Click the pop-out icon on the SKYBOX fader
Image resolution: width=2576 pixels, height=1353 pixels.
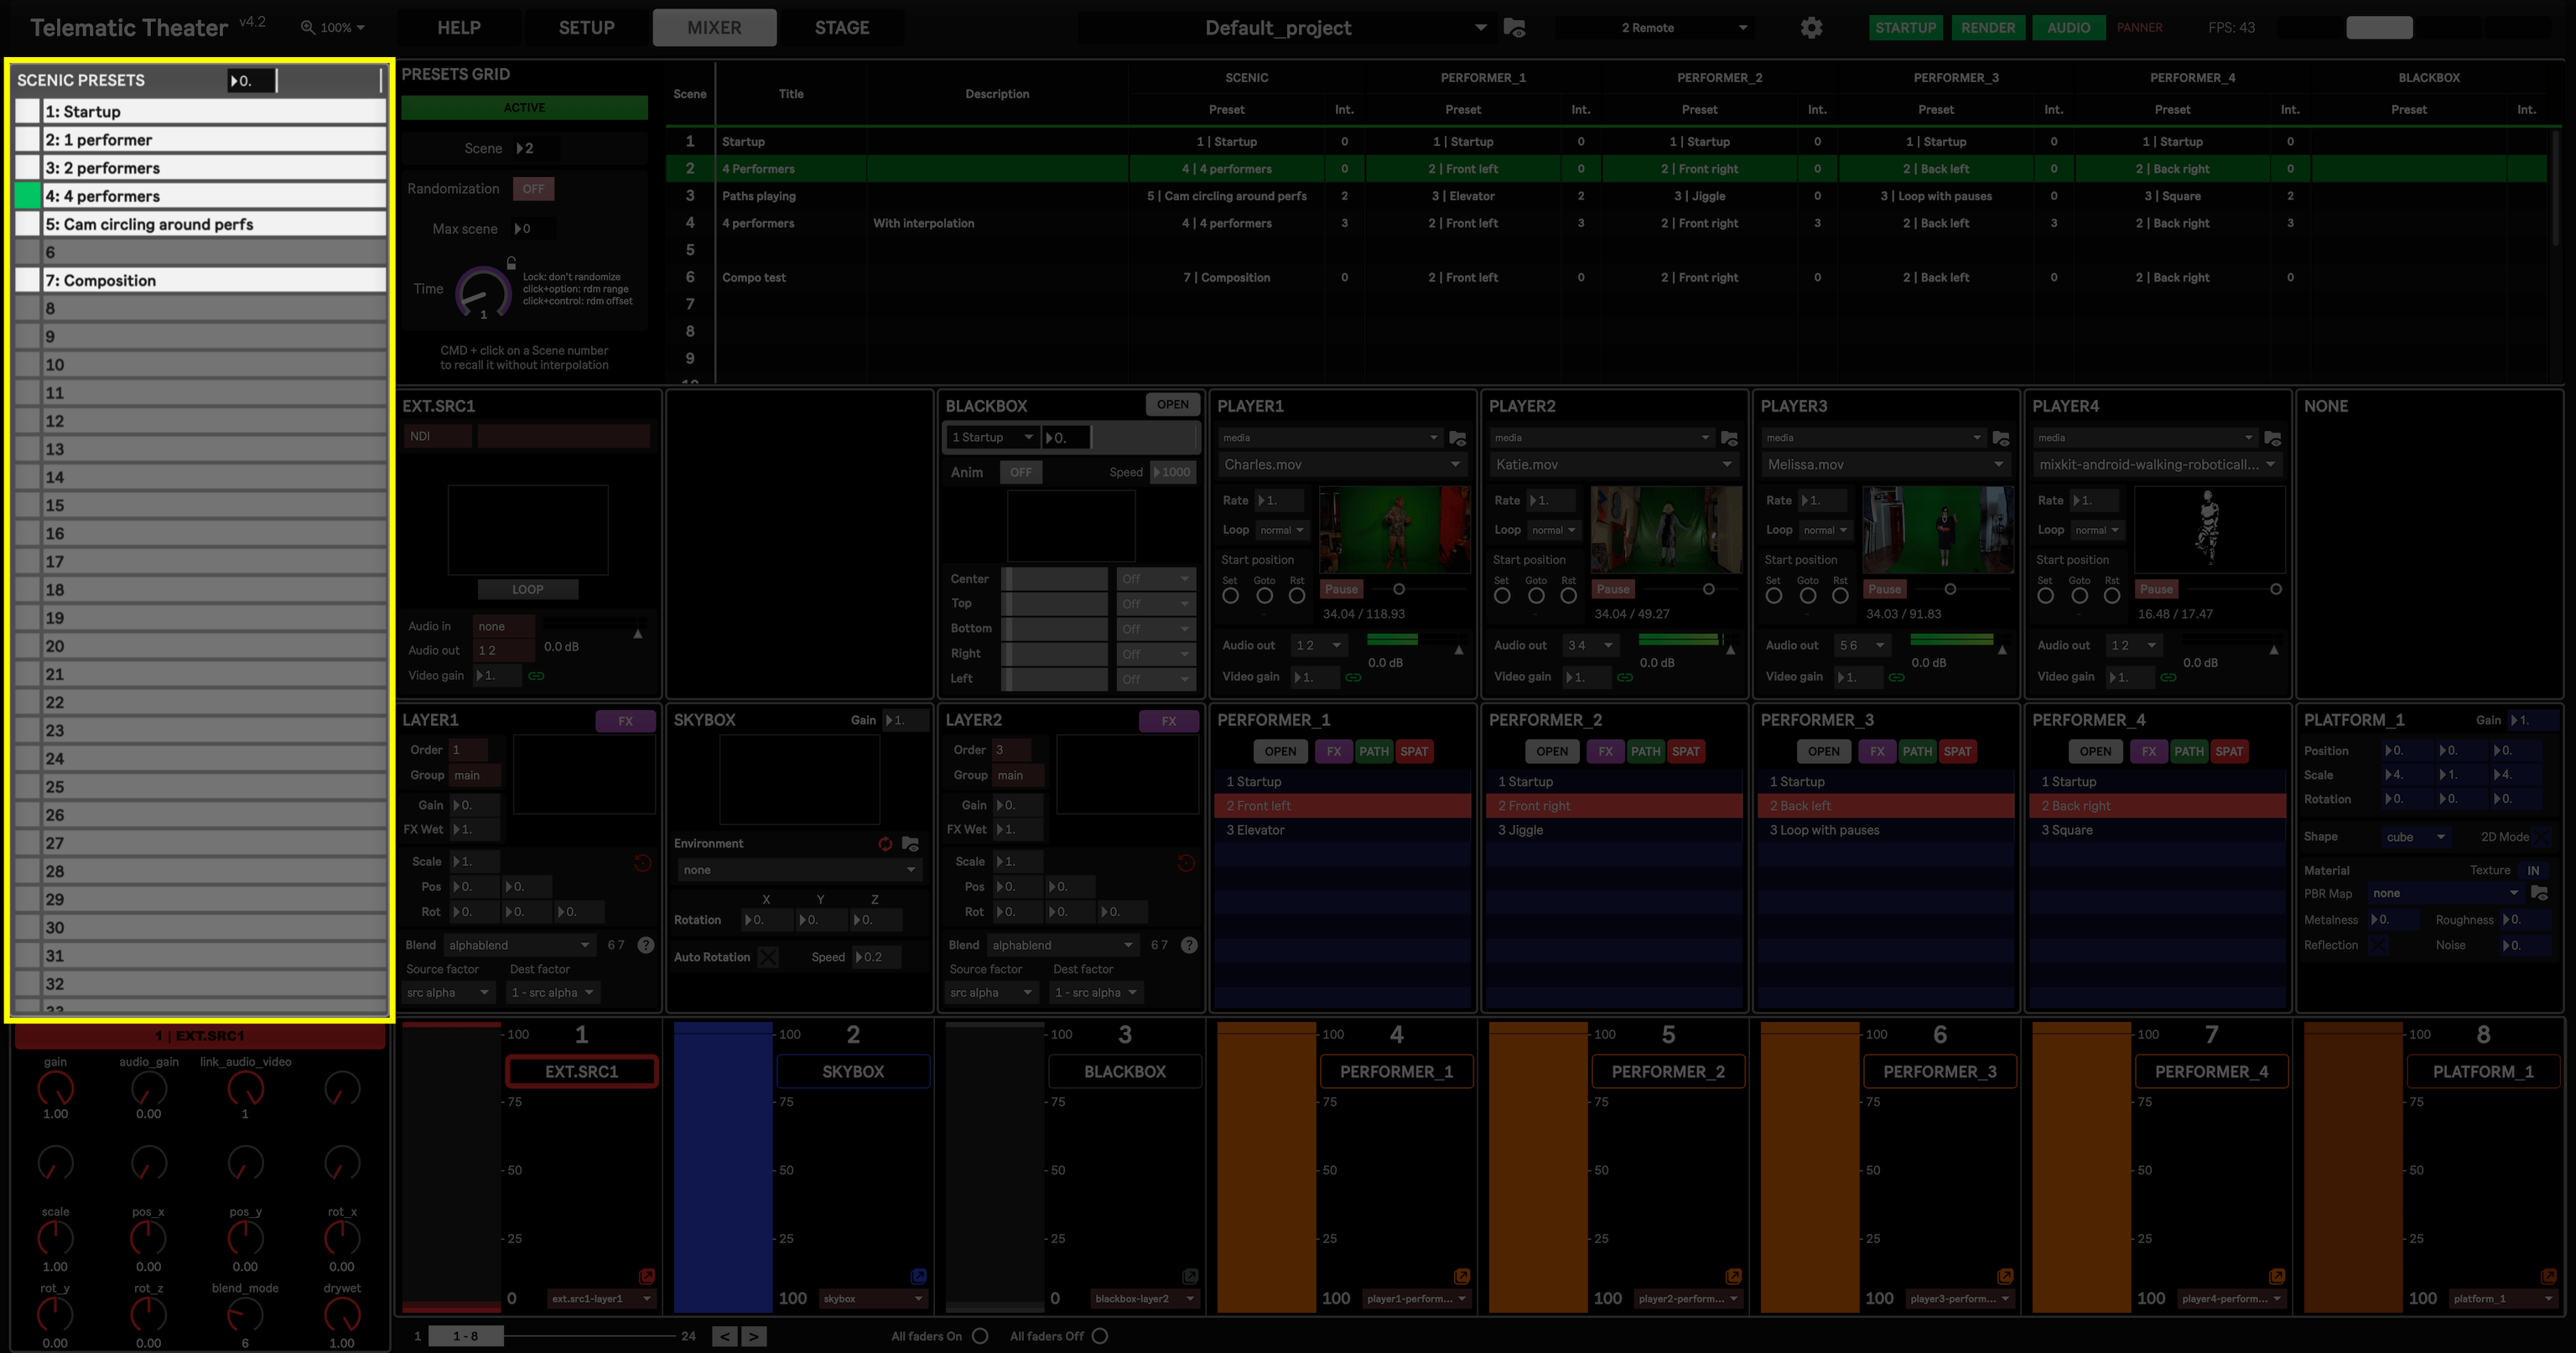[x=918, y=1276]
